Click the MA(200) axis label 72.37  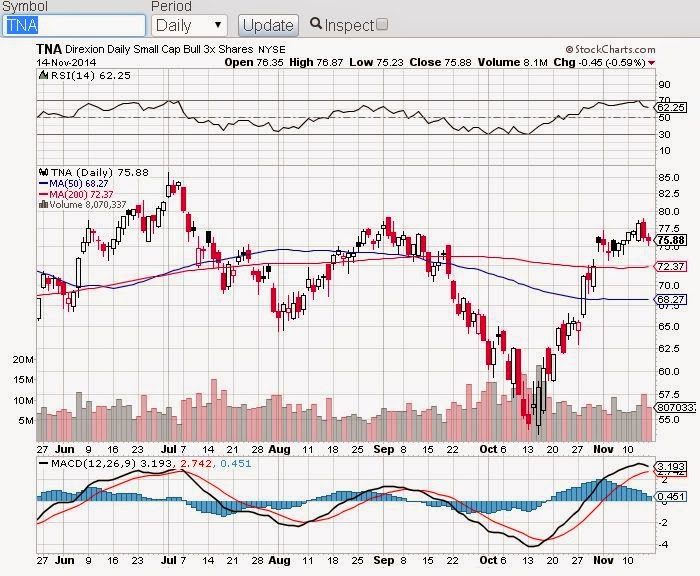click(x=671, y=267)
